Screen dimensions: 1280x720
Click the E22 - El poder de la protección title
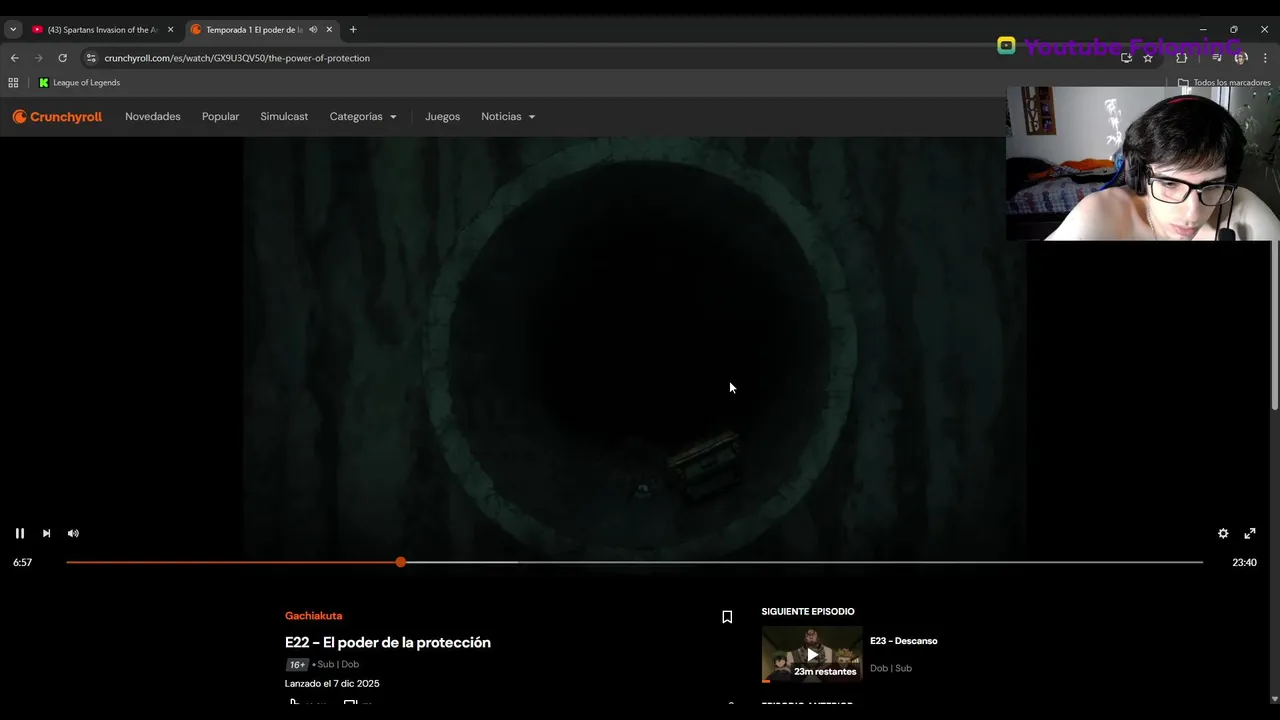point(388,642)
